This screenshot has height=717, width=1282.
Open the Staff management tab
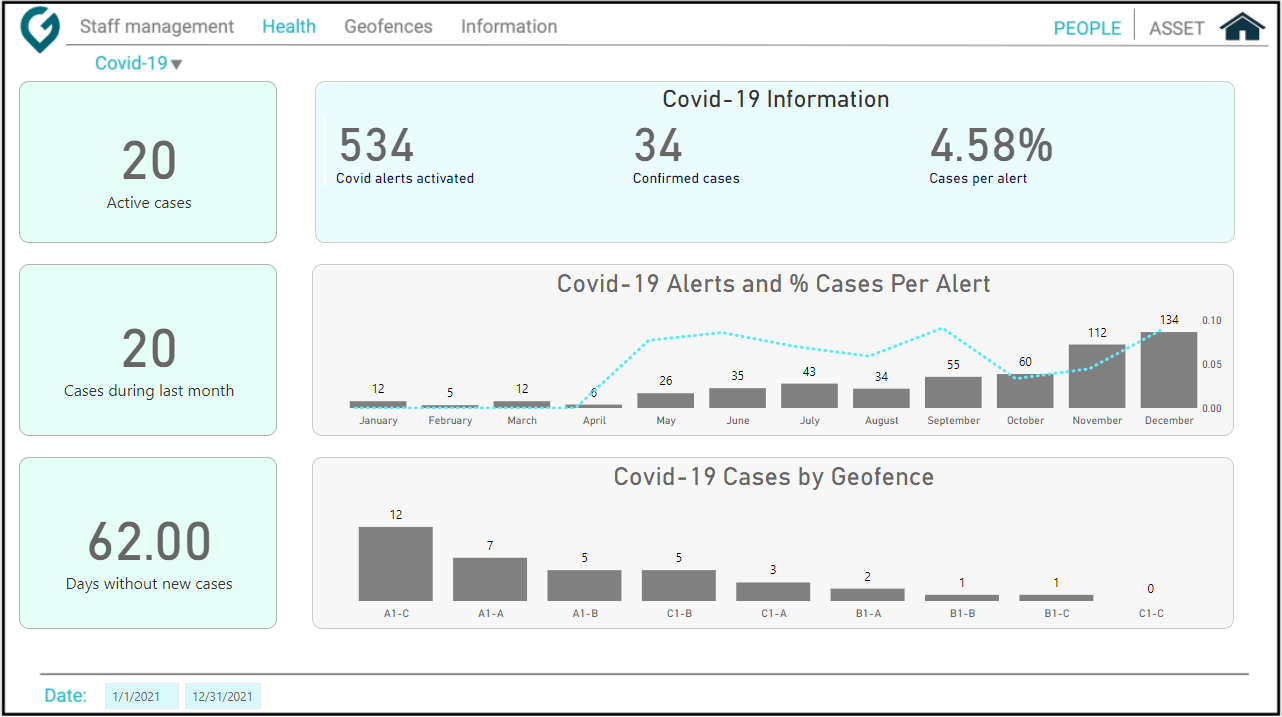(x=157, y=27)
